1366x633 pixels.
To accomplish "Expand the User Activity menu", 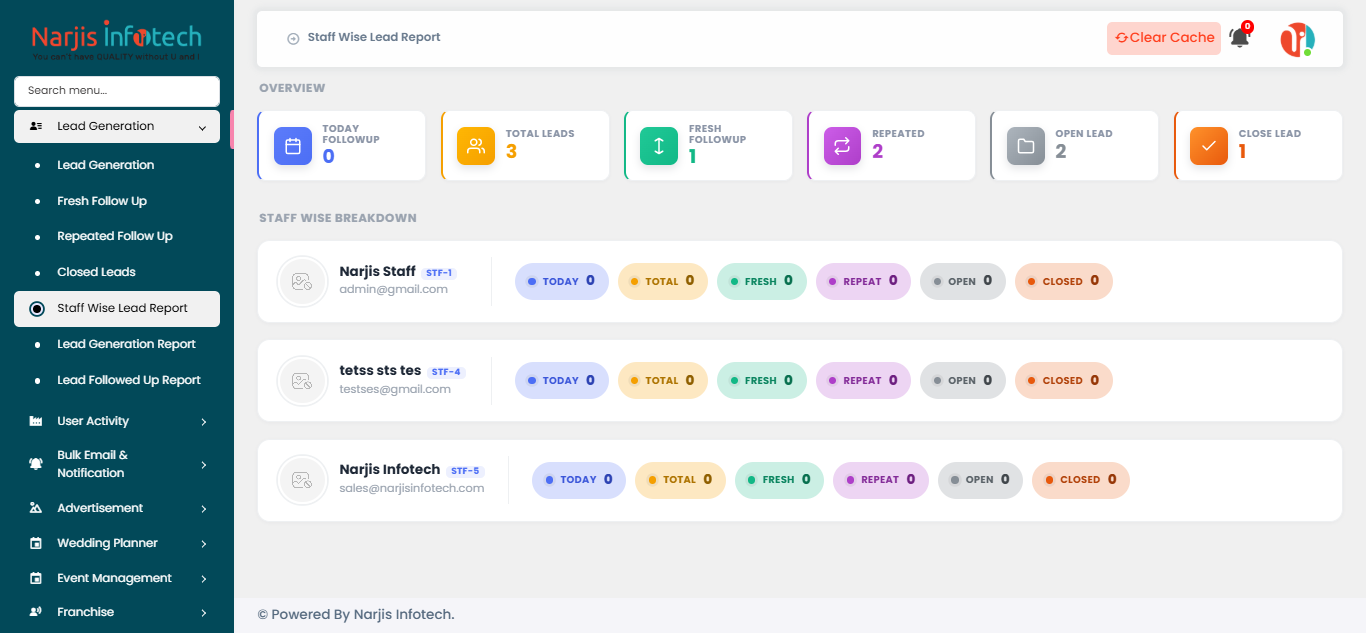I will click(203, 422).
